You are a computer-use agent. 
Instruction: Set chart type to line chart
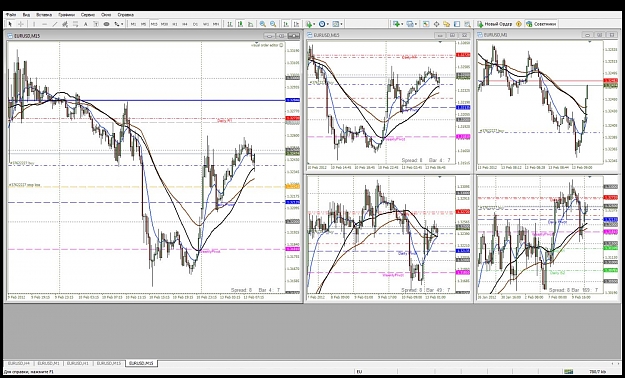click(250, 24)
